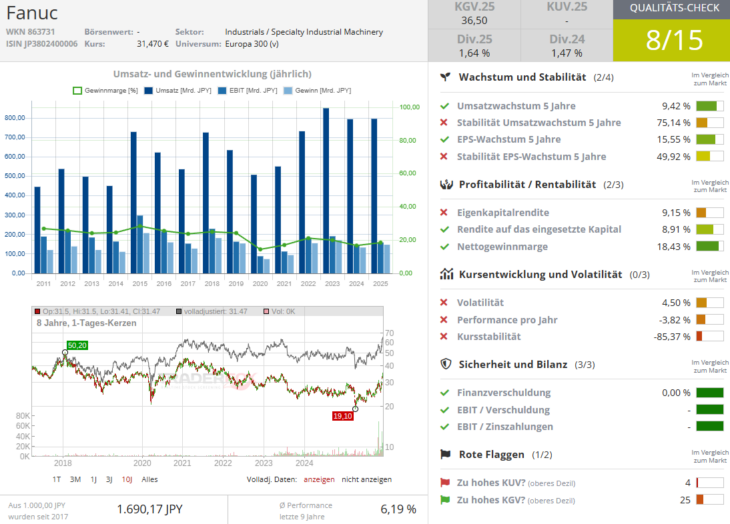Toggle EBIT [Mrd. JPY] legend entry

click(x=245, y=90)
